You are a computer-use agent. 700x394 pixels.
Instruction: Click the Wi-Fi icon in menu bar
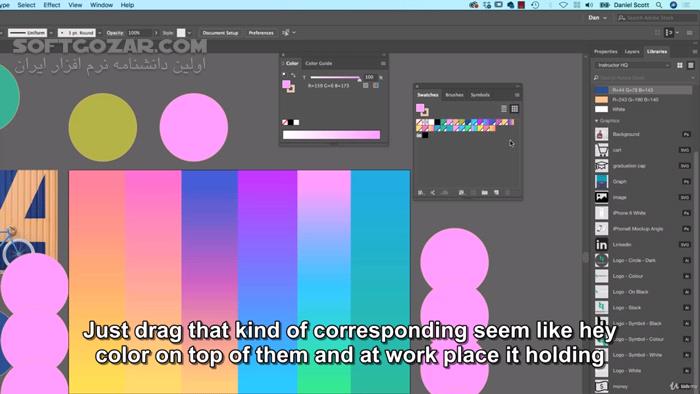[563, 5]
